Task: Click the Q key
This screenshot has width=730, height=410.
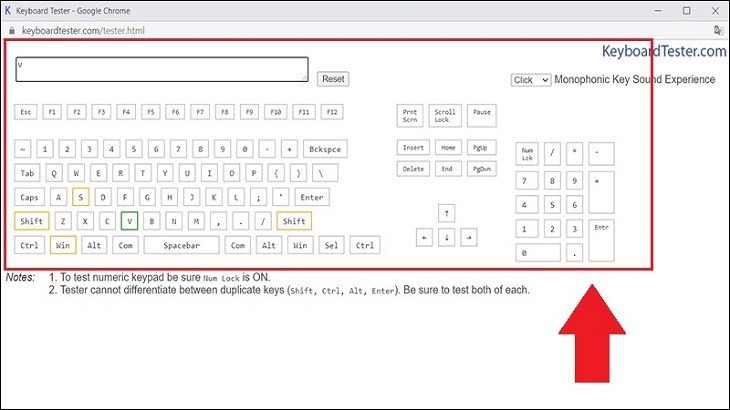Action: click(x=54, y=173)
